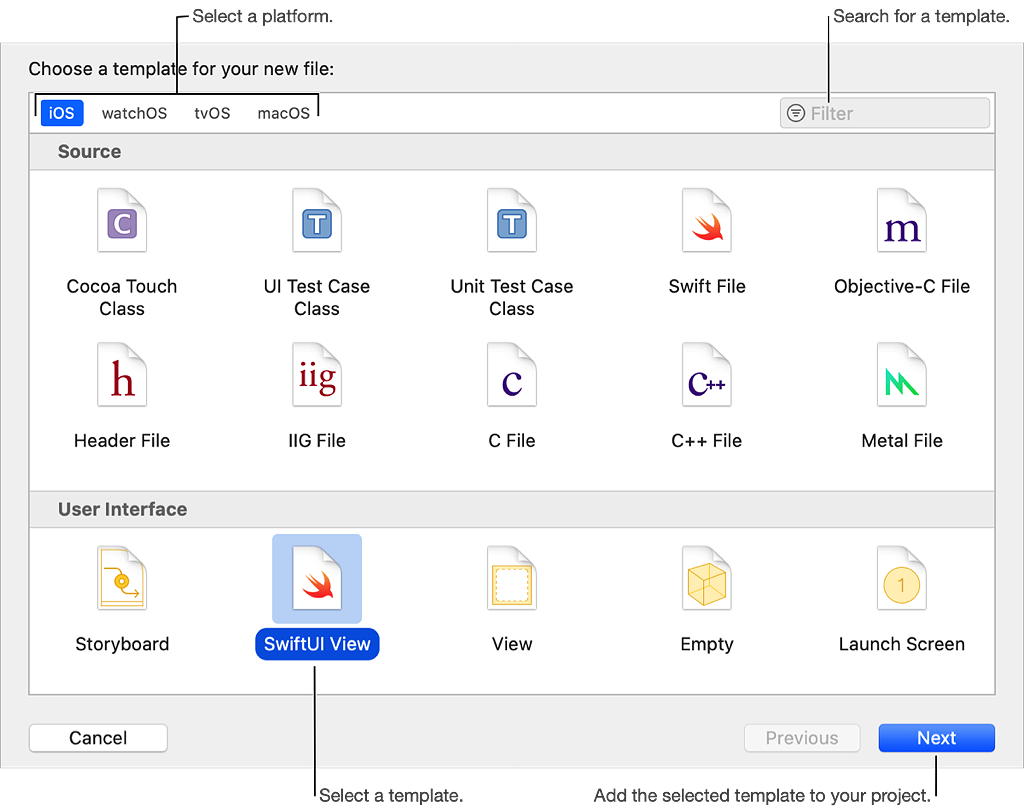Click the "Objective-C File" label
The image size is (1024, 811).
point(902,286)
